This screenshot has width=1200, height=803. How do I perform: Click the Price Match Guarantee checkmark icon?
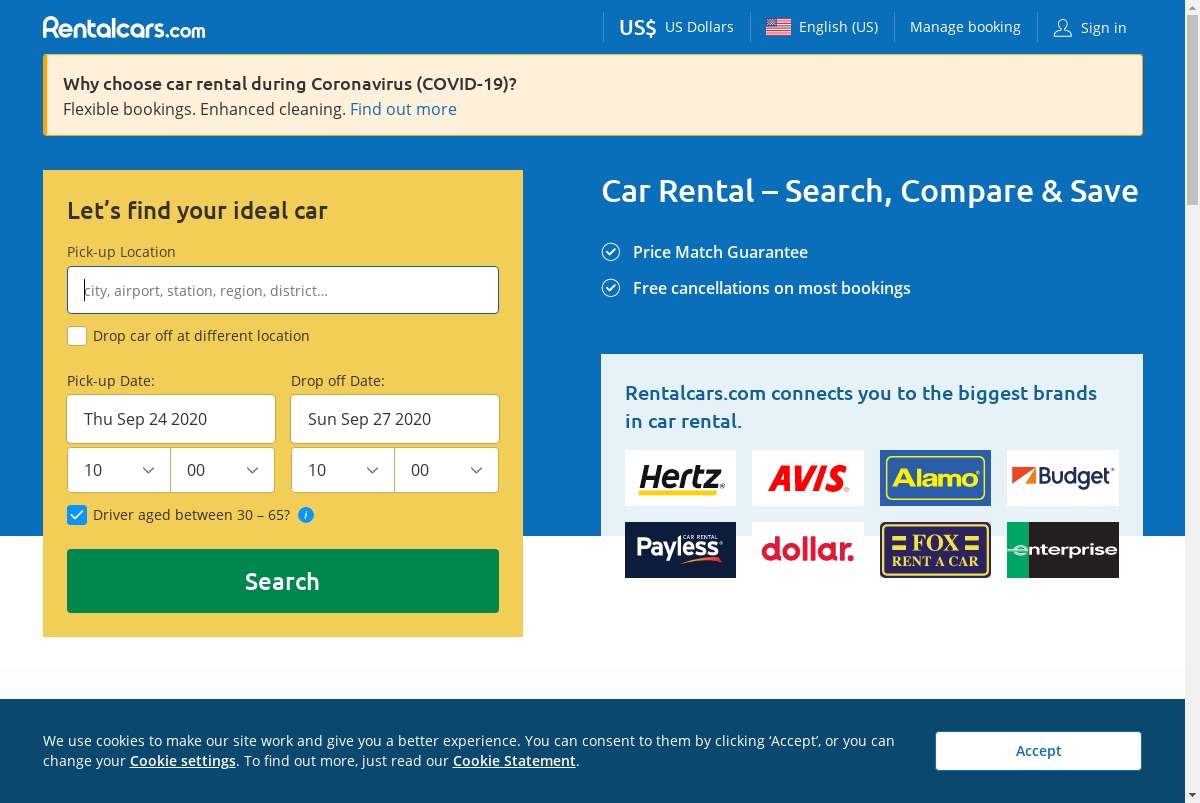pyautogui.click(x=611, y=252)
